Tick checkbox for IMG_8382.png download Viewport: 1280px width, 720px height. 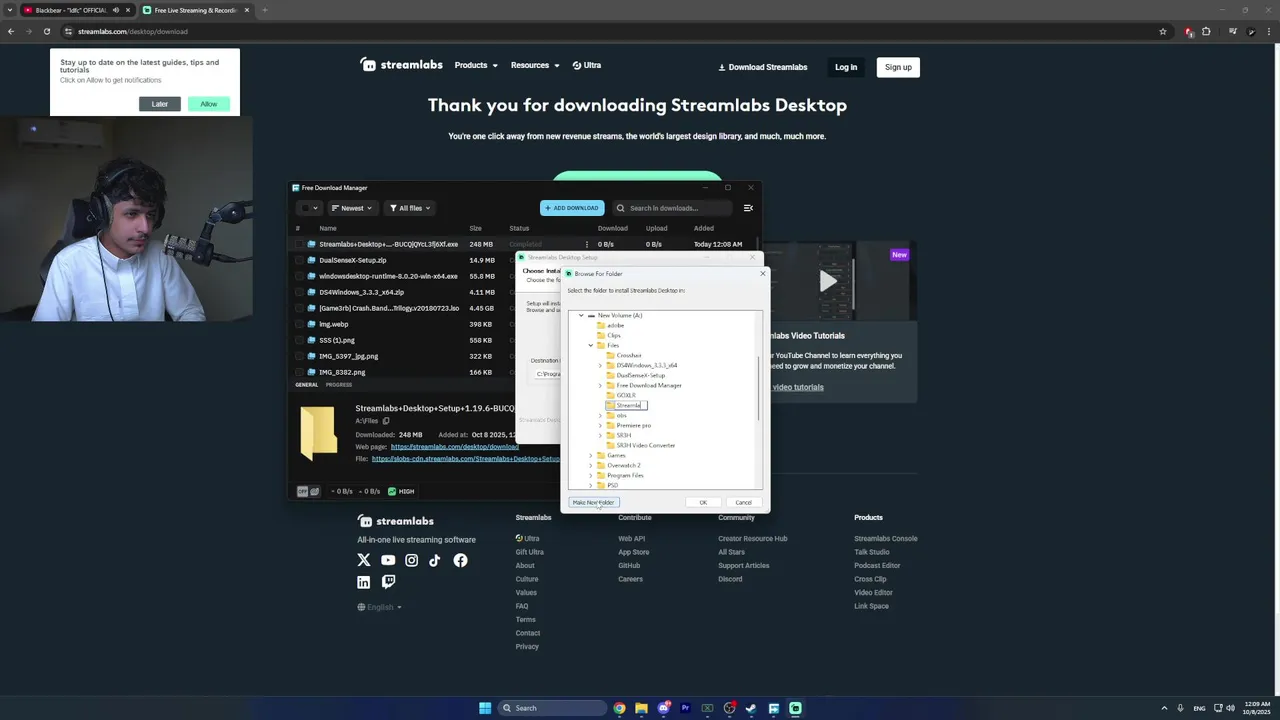click(298, 372)
